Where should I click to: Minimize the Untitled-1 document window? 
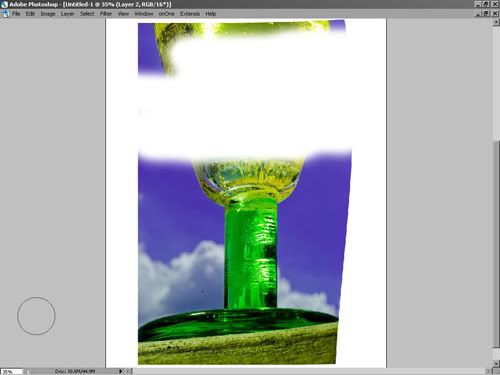(478, 13)
